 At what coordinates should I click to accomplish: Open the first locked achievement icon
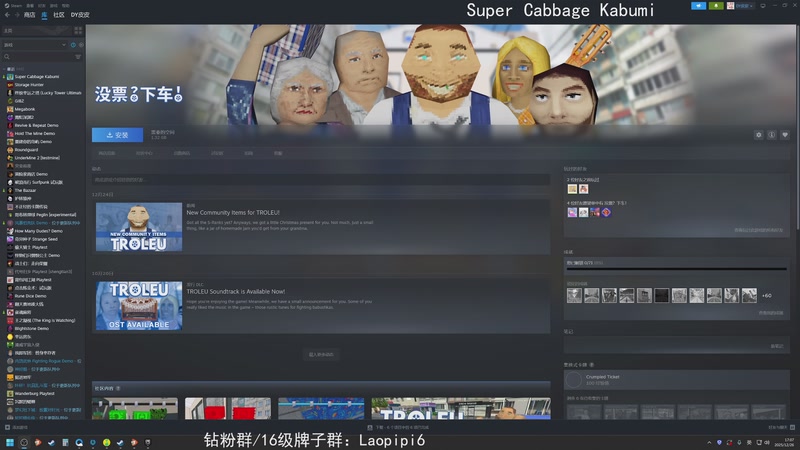574,295
